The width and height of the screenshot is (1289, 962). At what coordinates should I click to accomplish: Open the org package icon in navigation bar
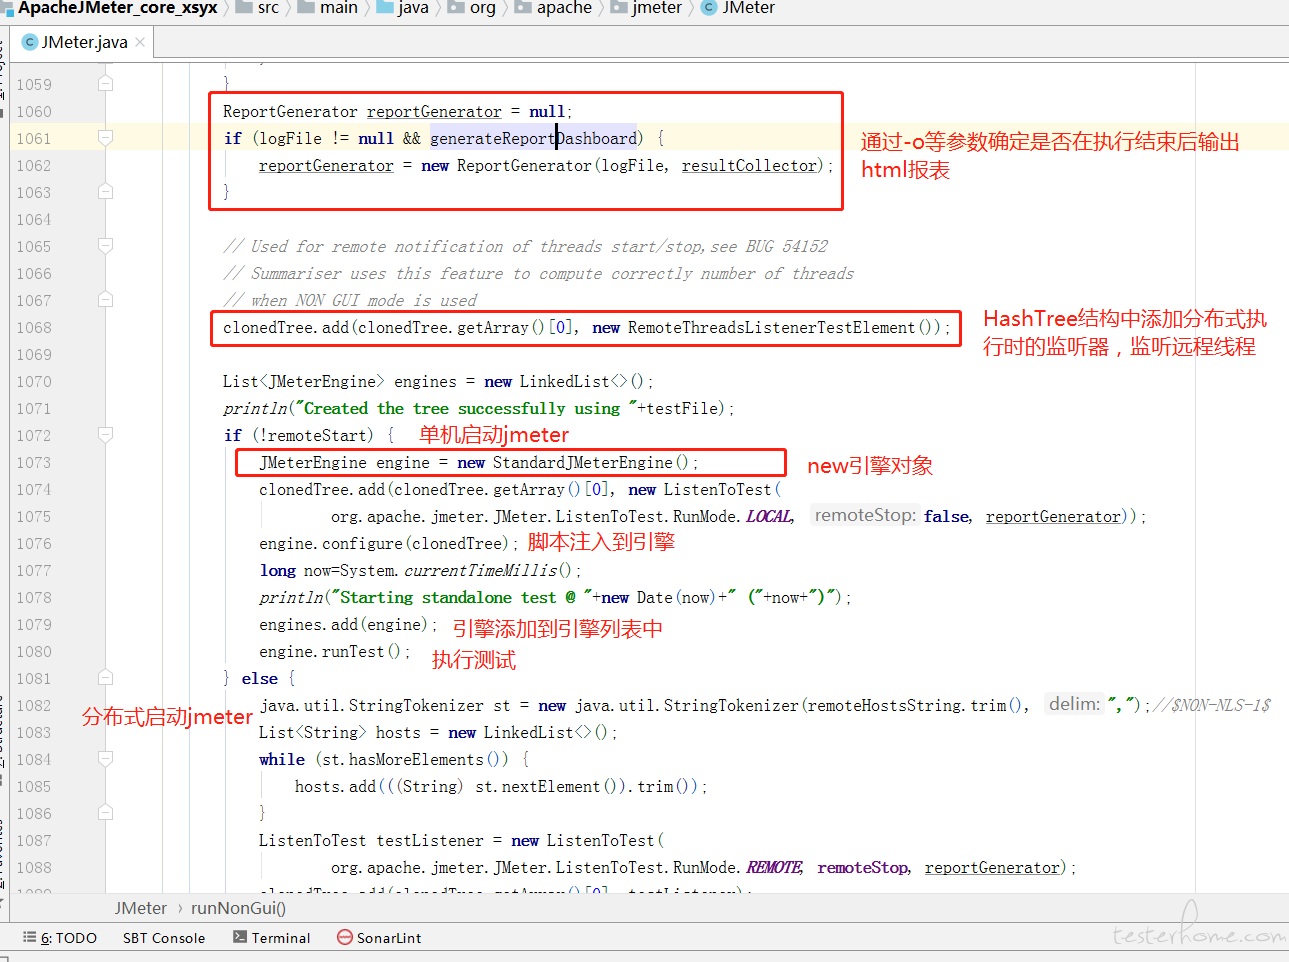[x=456, y=7]
